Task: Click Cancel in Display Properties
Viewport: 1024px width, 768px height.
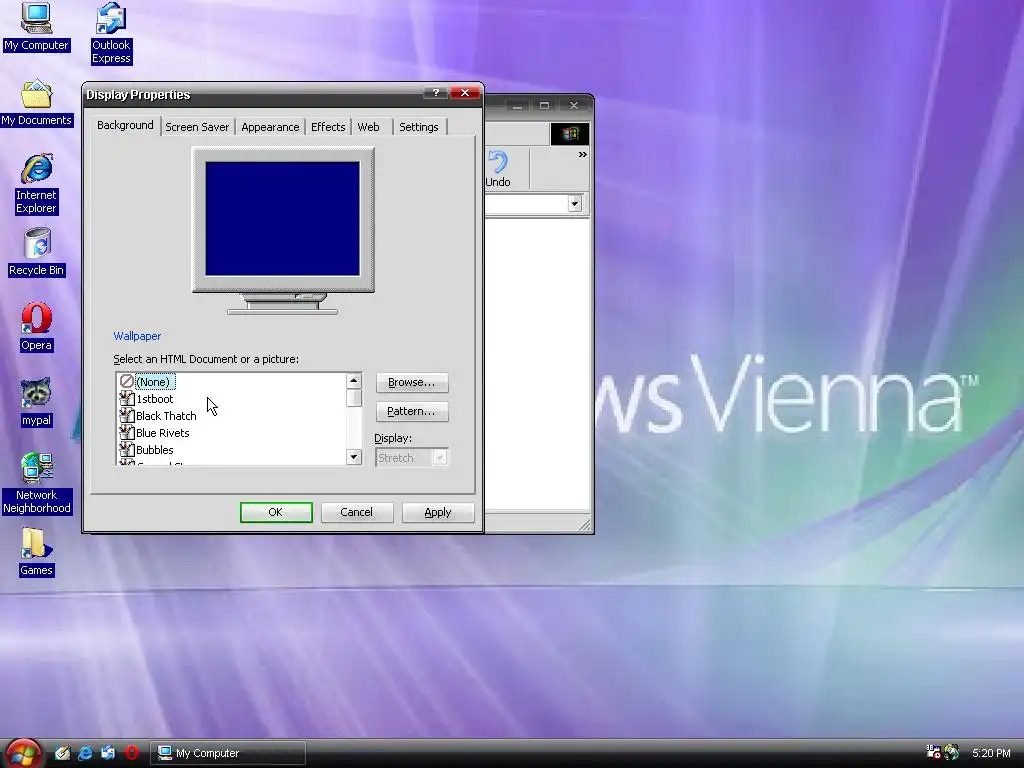Action: coord(357,512)
